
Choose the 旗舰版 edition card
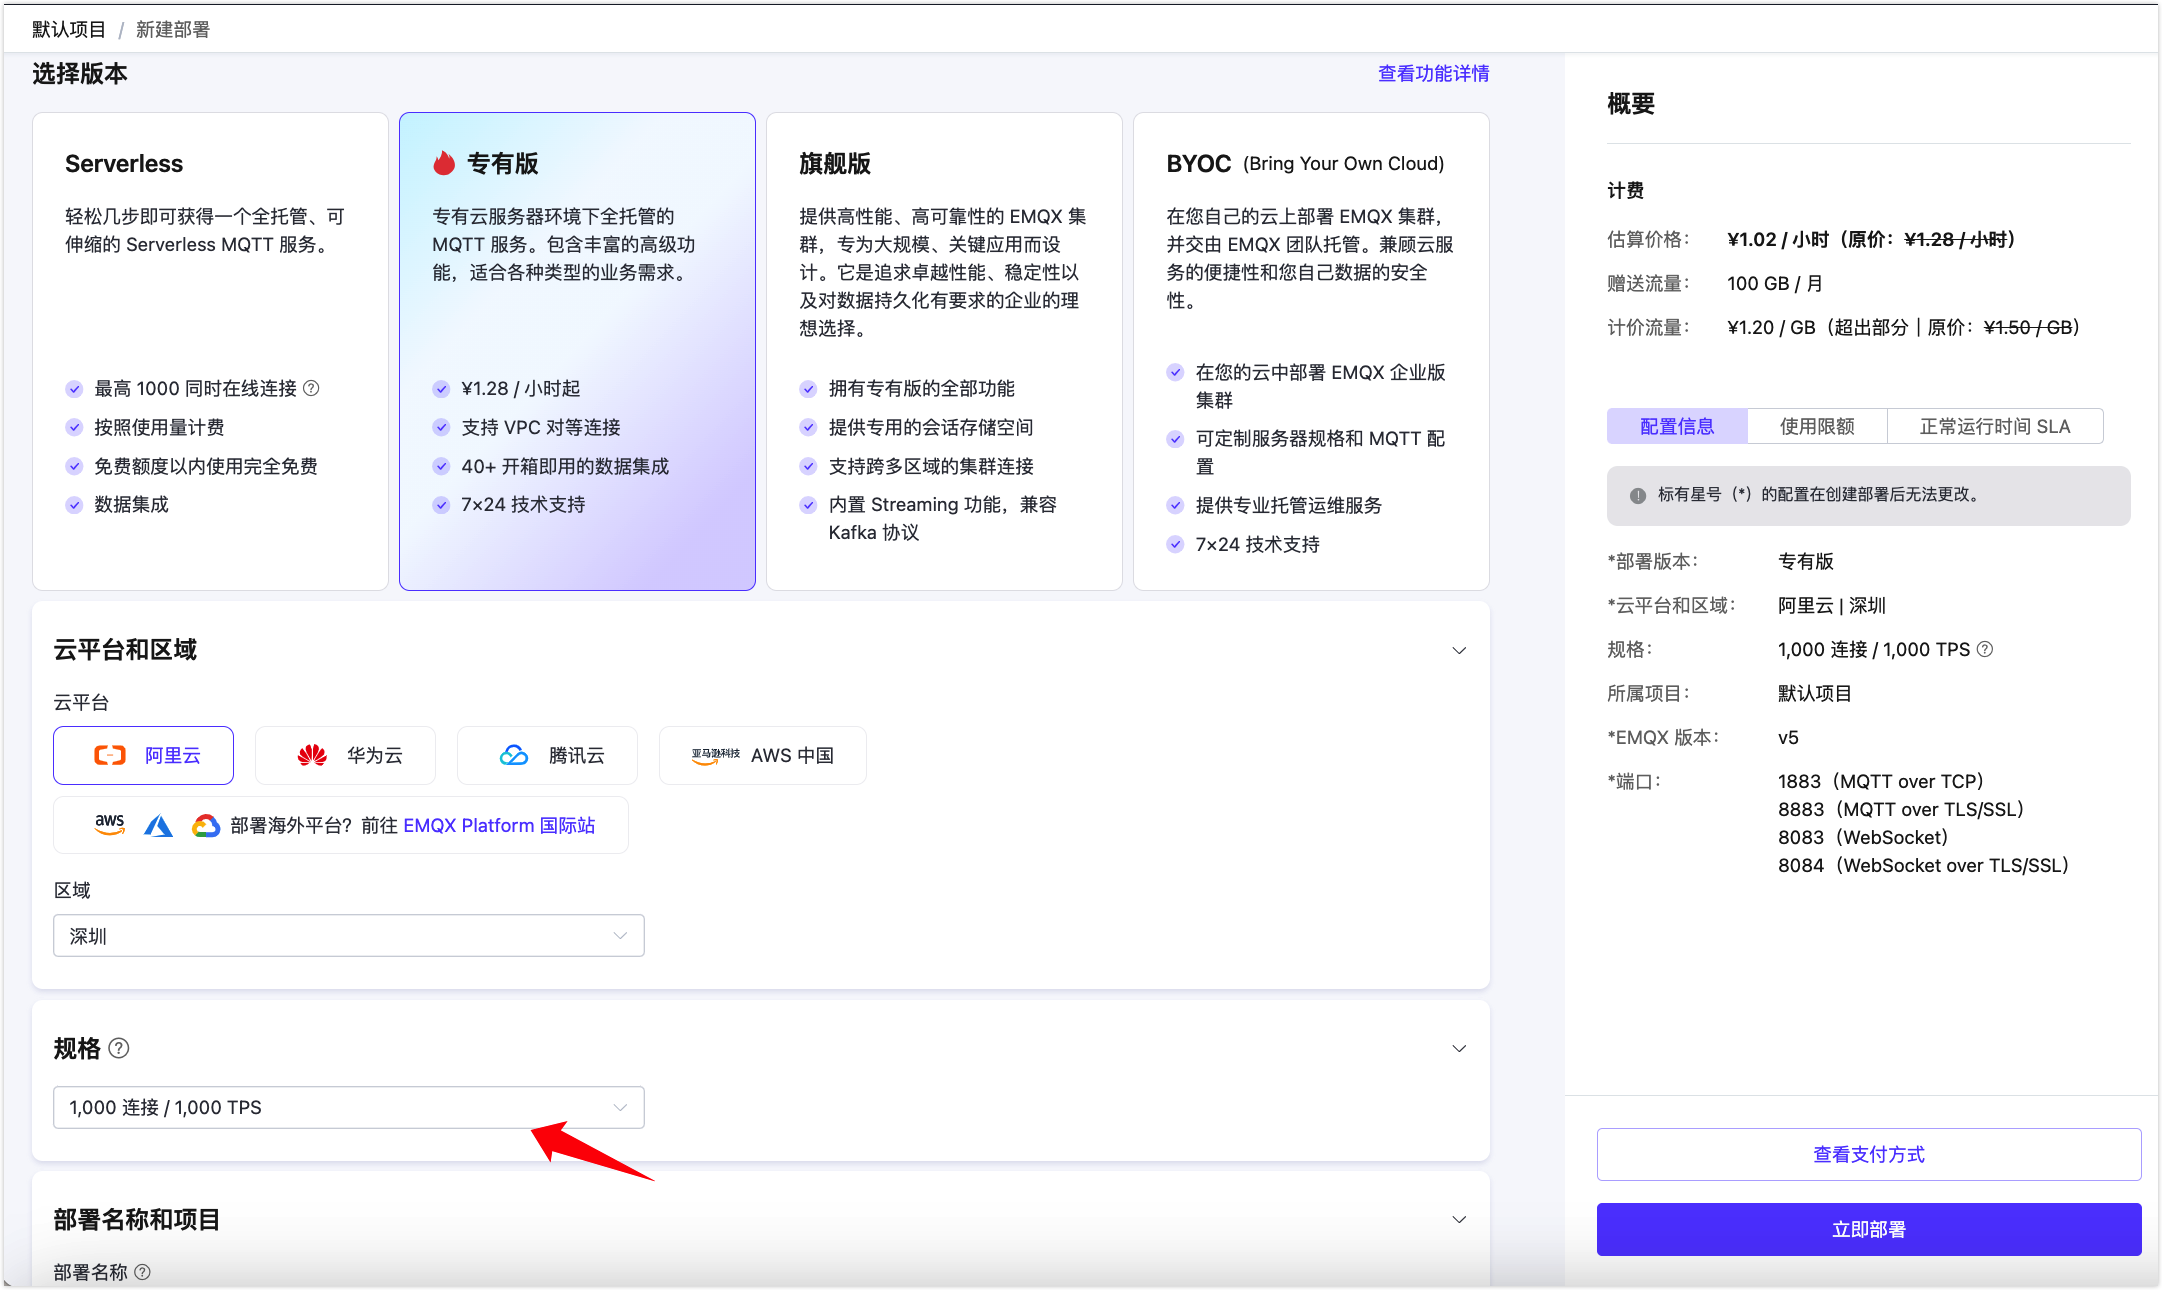pyautogui.click(x=944, y=351)
